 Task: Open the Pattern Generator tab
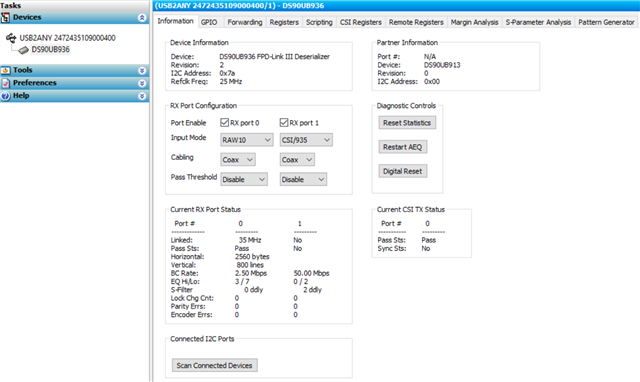(x=606, y=22)
